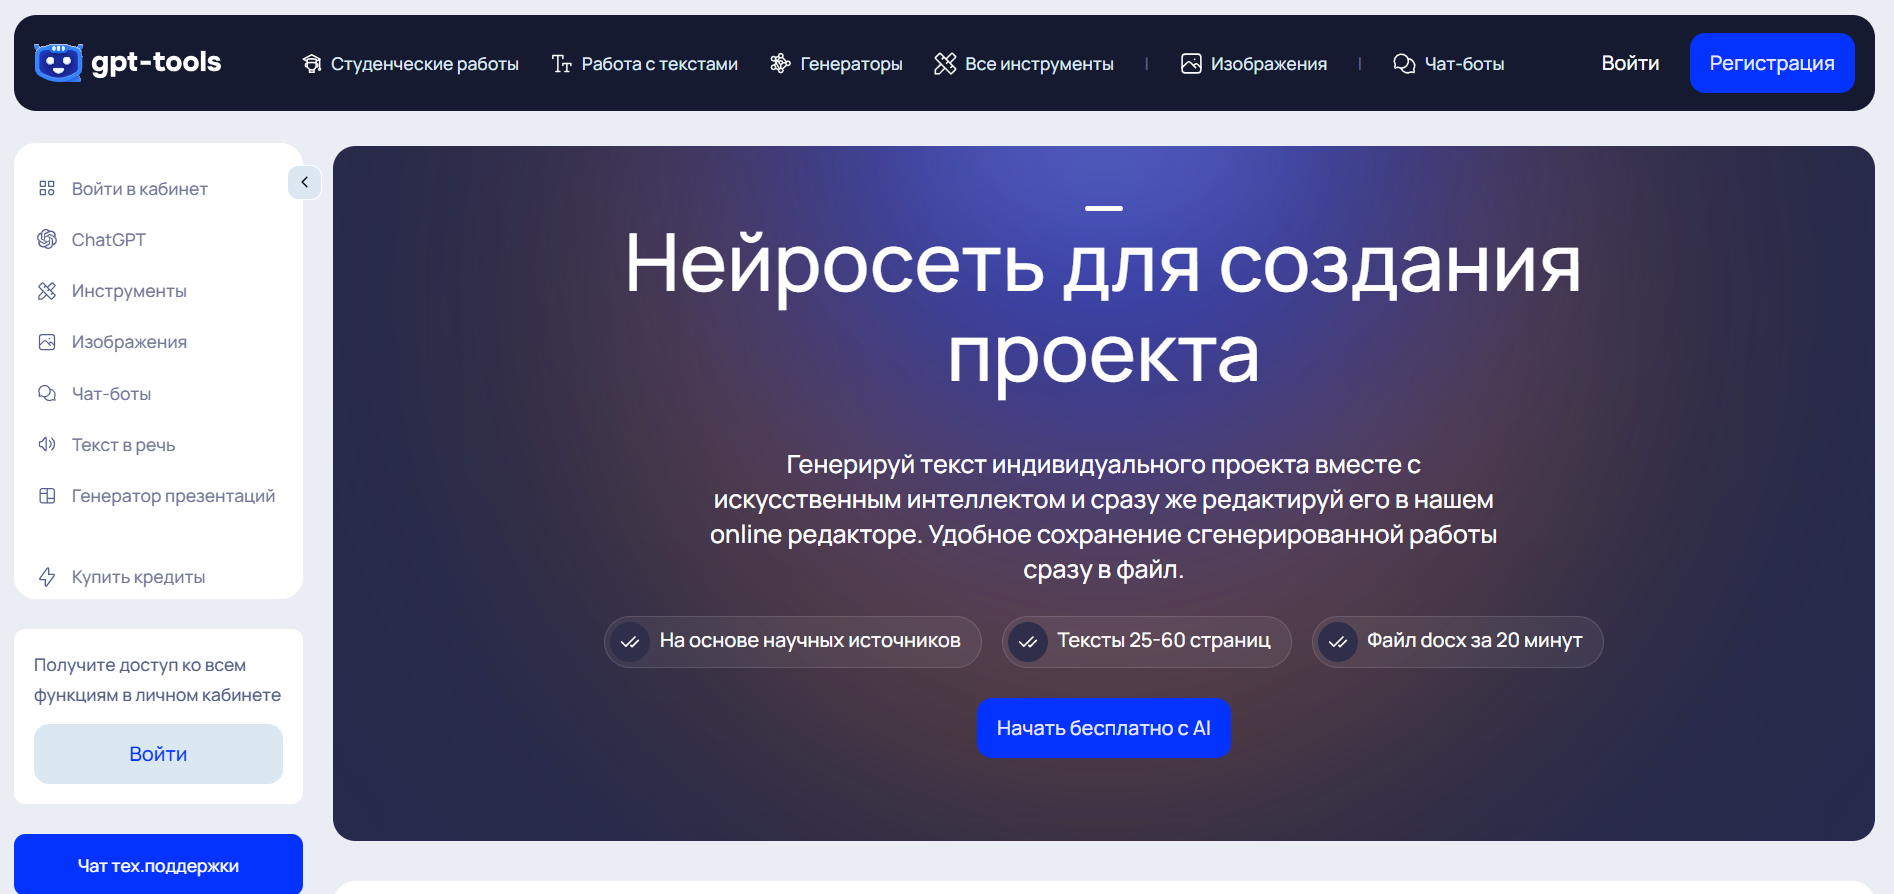Click Войти in the top header

pyautogui.click(x=1630, y=63)
